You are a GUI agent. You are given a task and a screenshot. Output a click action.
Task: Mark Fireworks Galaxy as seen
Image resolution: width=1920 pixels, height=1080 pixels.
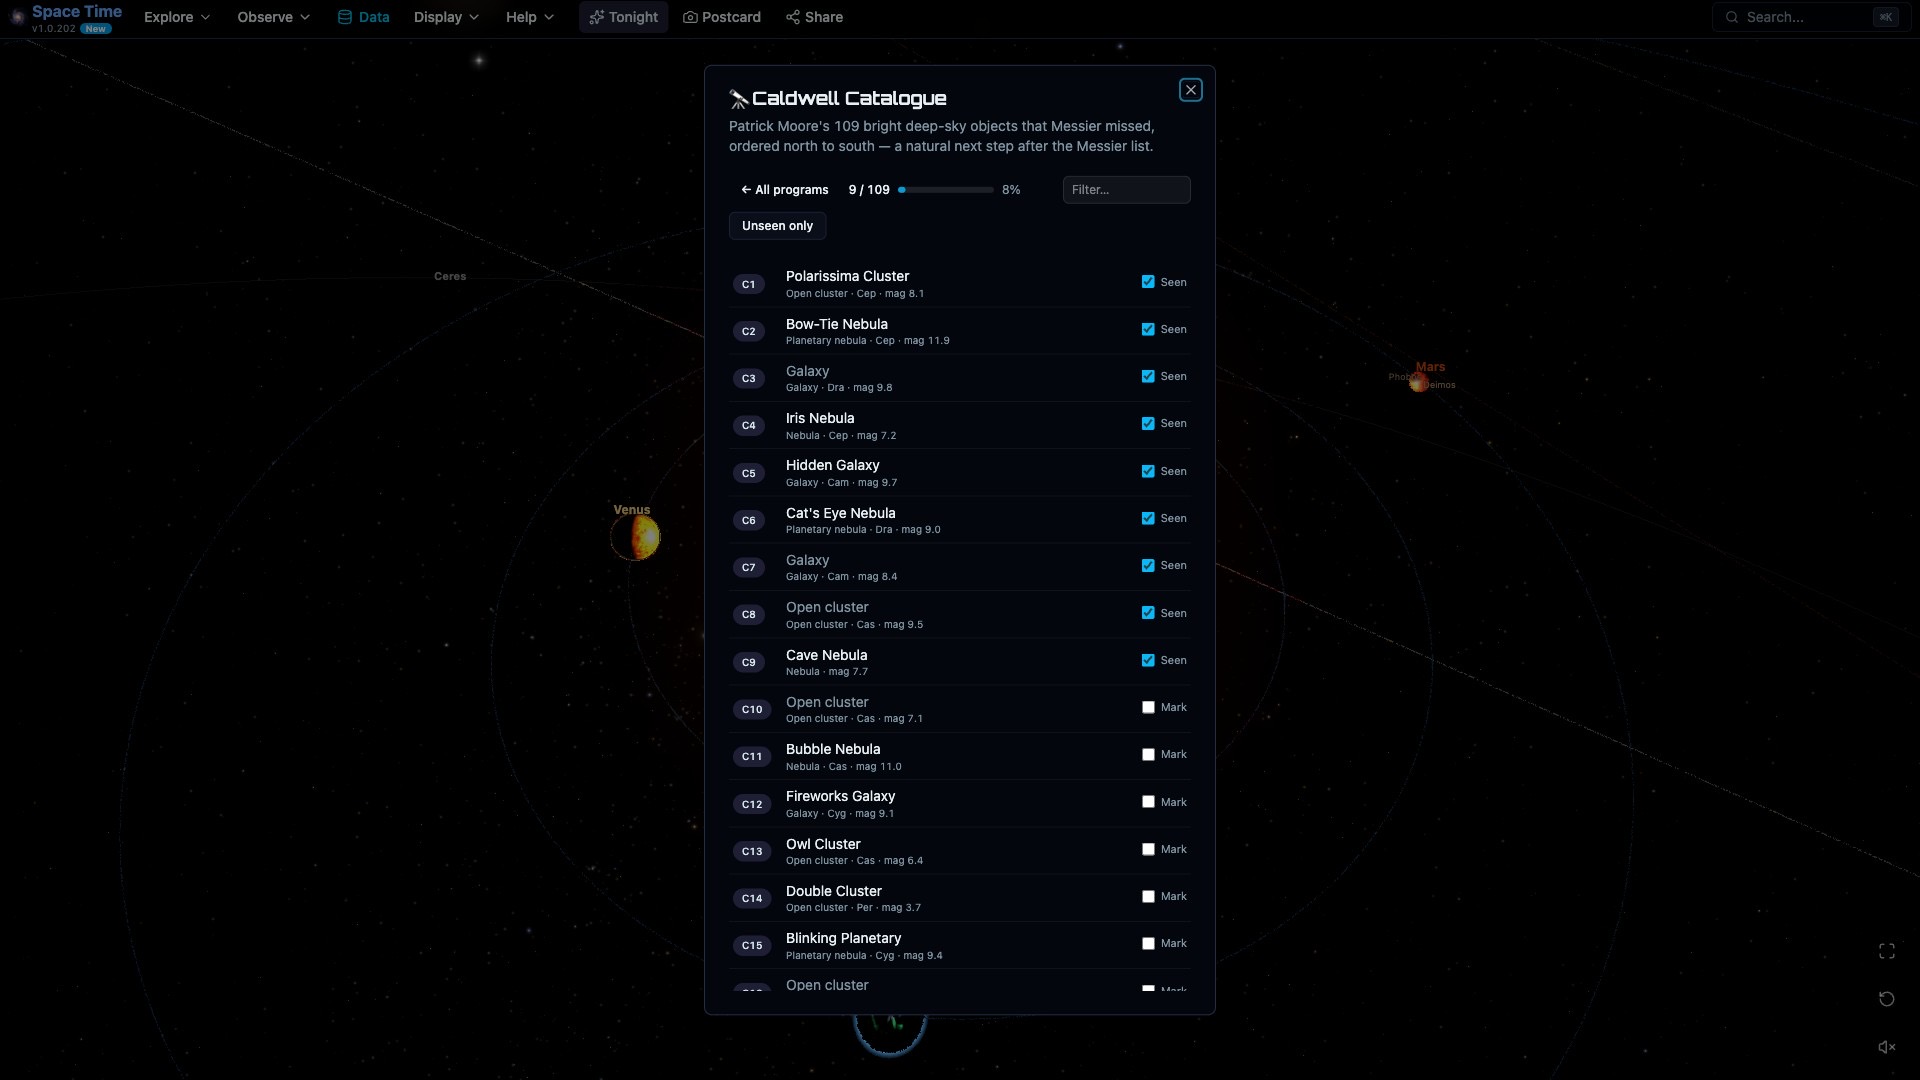(1148, 802)
